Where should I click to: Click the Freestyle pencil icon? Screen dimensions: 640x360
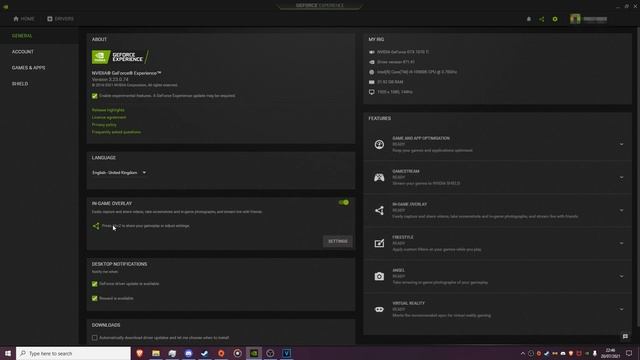[x=379, y=243]
